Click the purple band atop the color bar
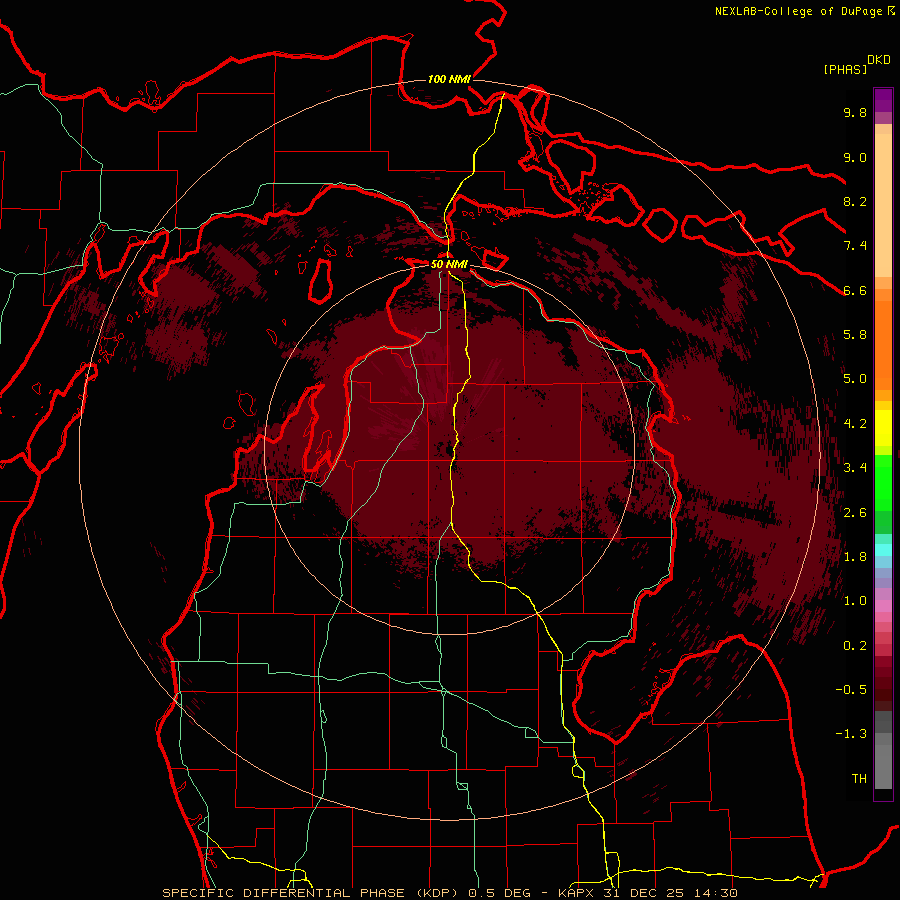 pos(883,100)
